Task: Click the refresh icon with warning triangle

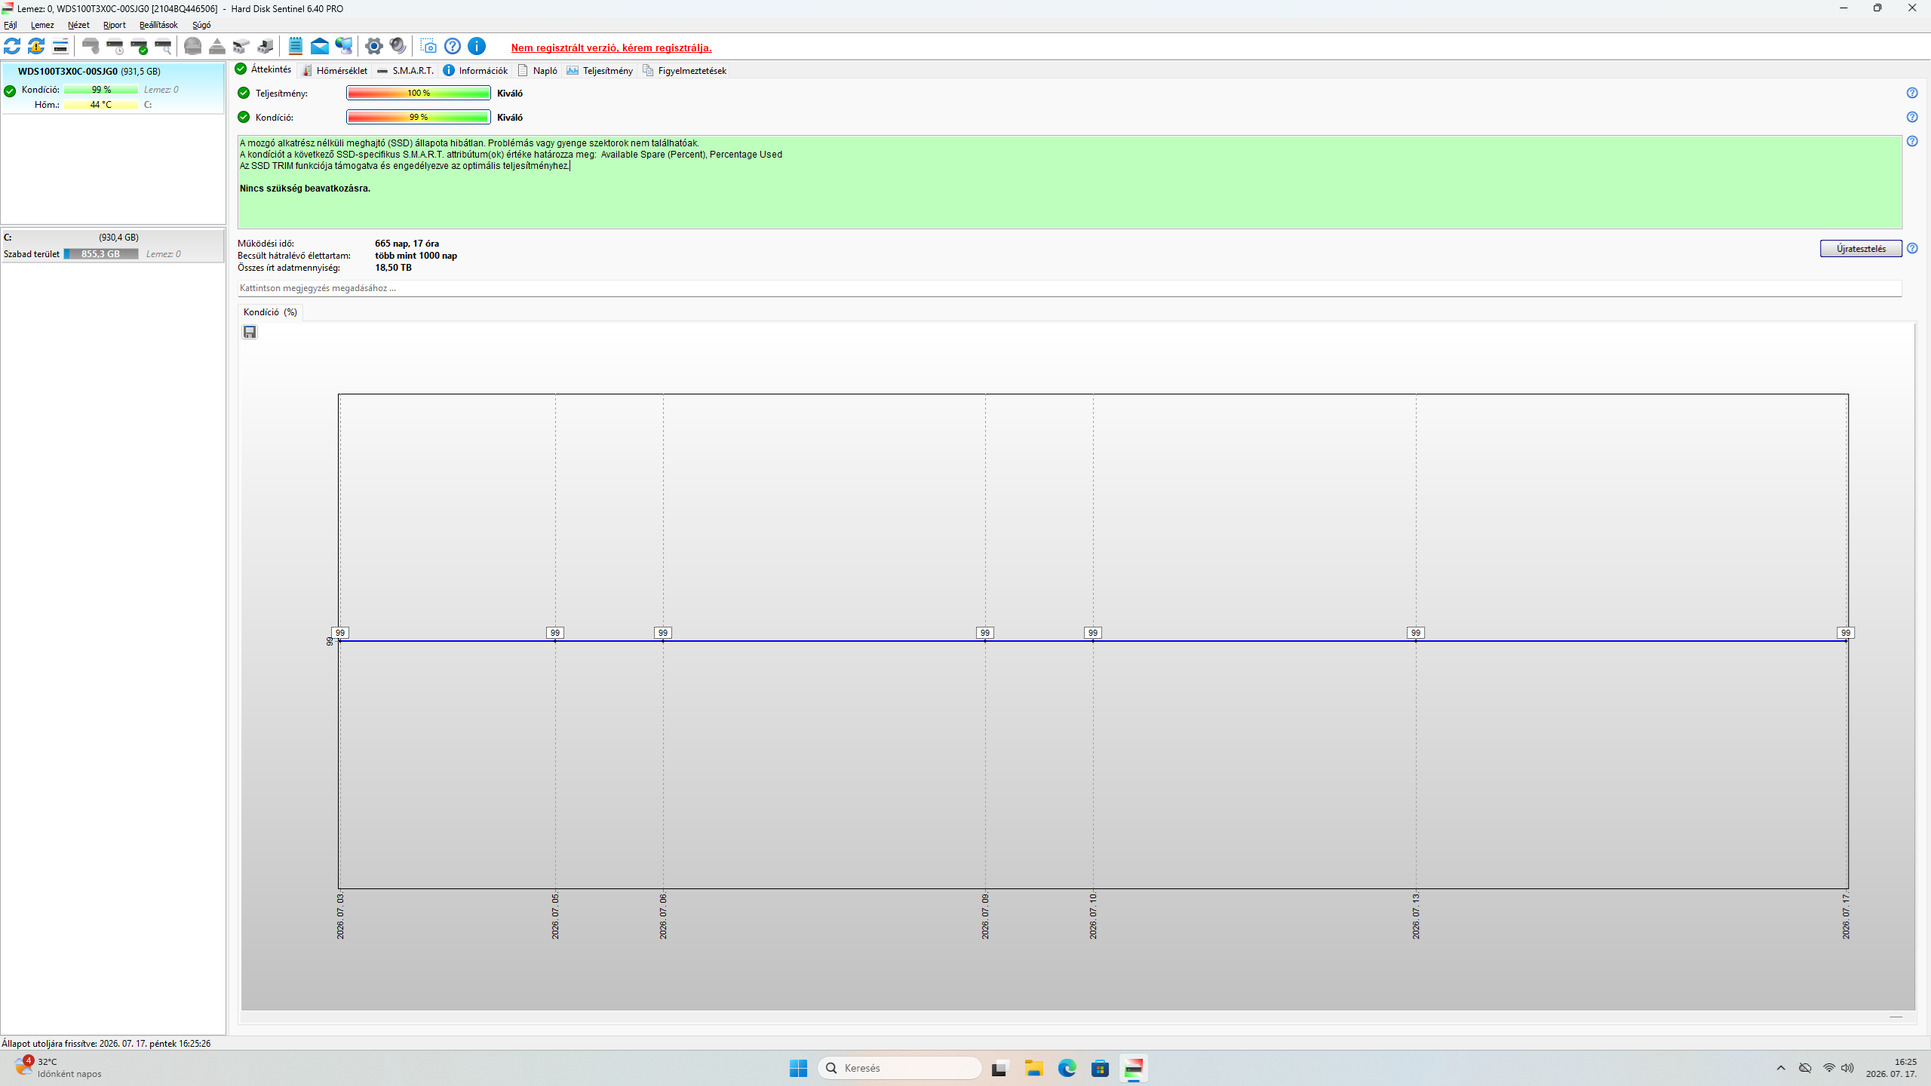Action: click(36, 46)
